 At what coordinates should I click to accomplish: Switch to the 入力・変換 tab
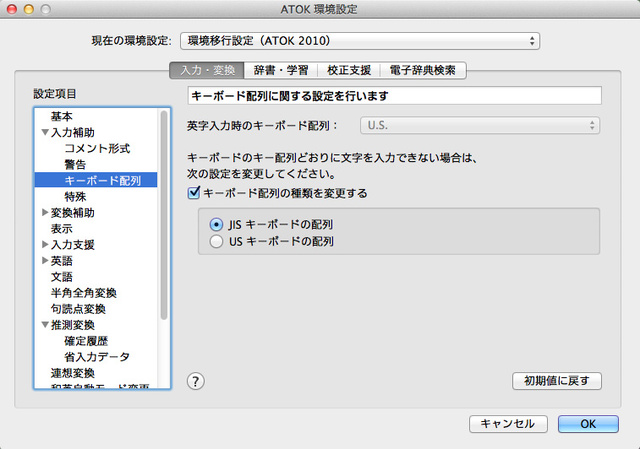click(x=207, y=70)
